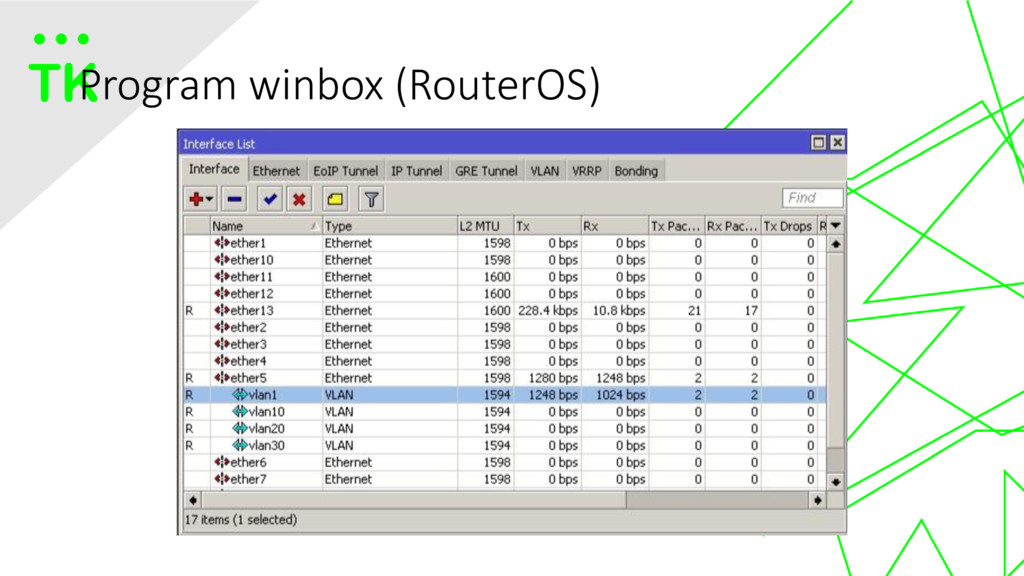
Task: Select the ether11 row name
Action: [251, 277]
